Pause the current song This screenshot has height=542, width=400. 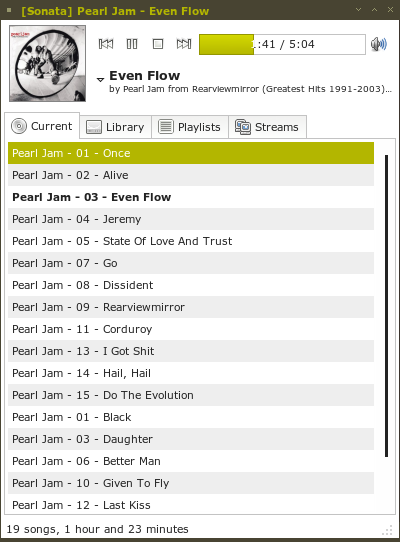[x=132, y=44]
